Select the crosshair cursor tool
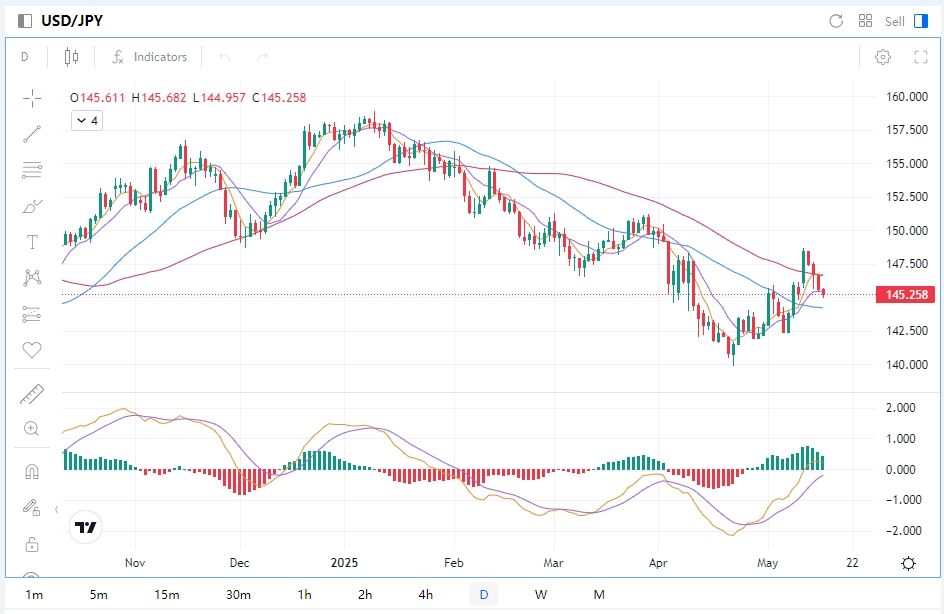This screenshot has height=614, width=944. (x=32, y=98)
